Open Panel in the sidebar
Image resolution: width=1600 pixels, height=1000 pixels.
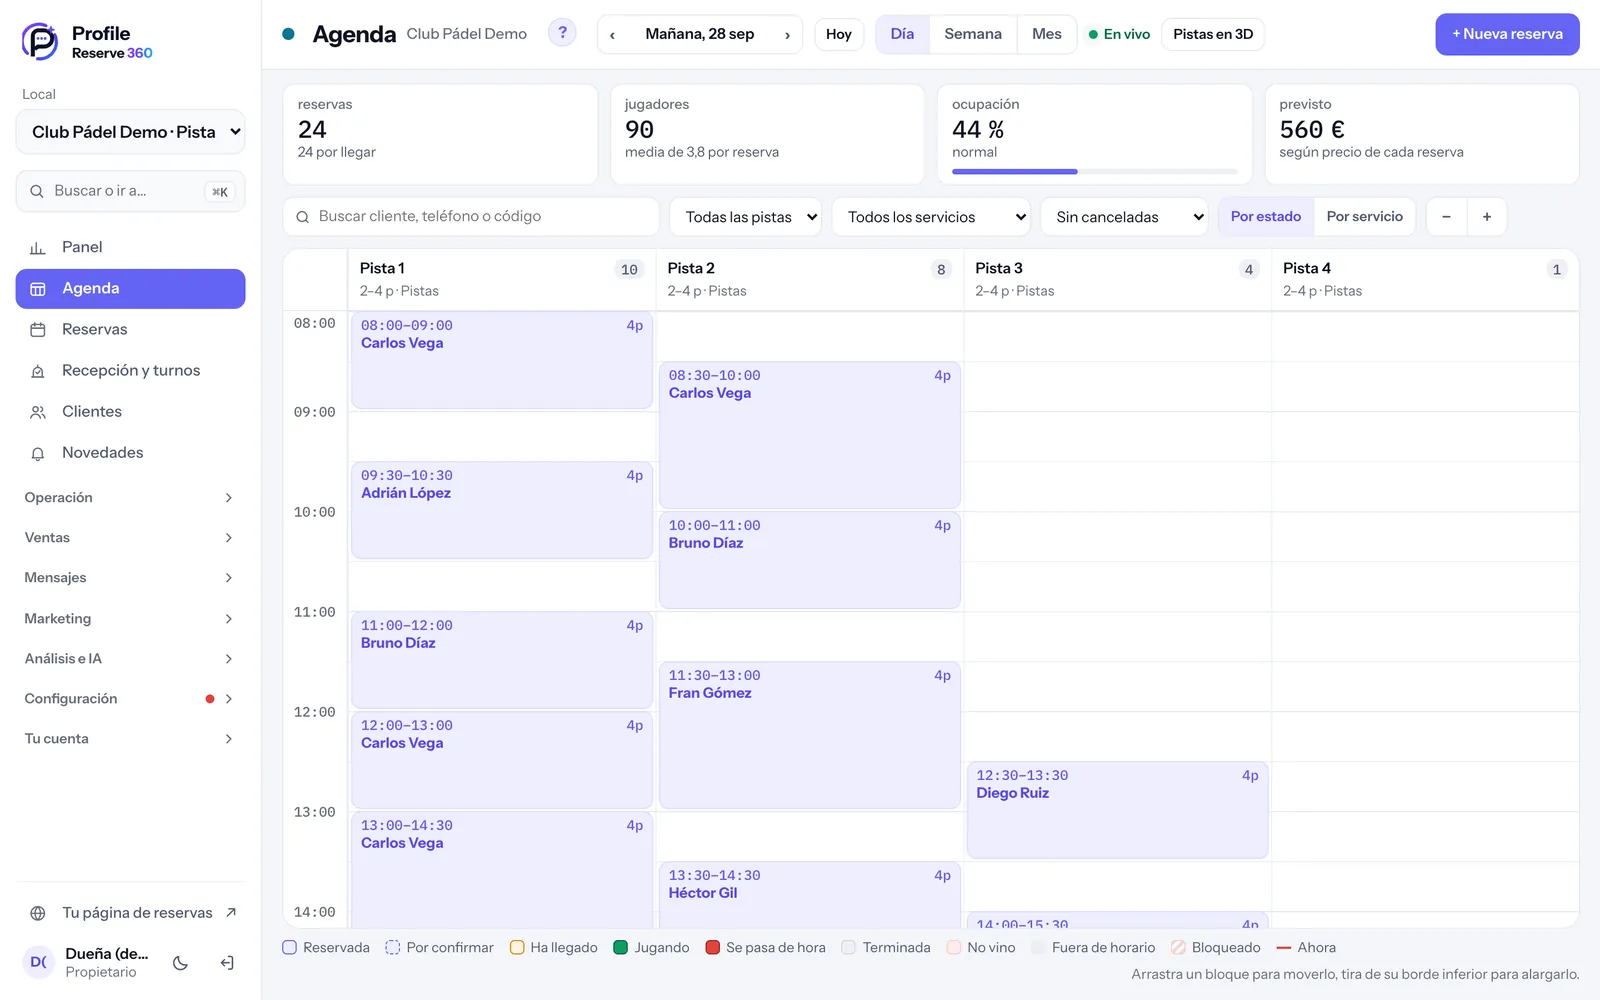pos(130,247)
